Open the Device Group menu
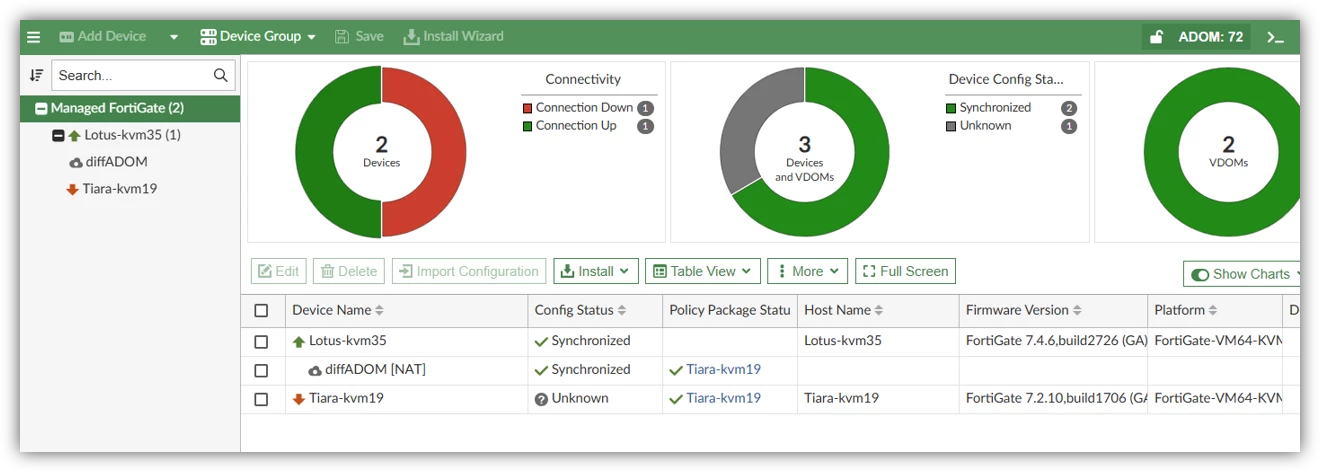 [x=258, y=36]
